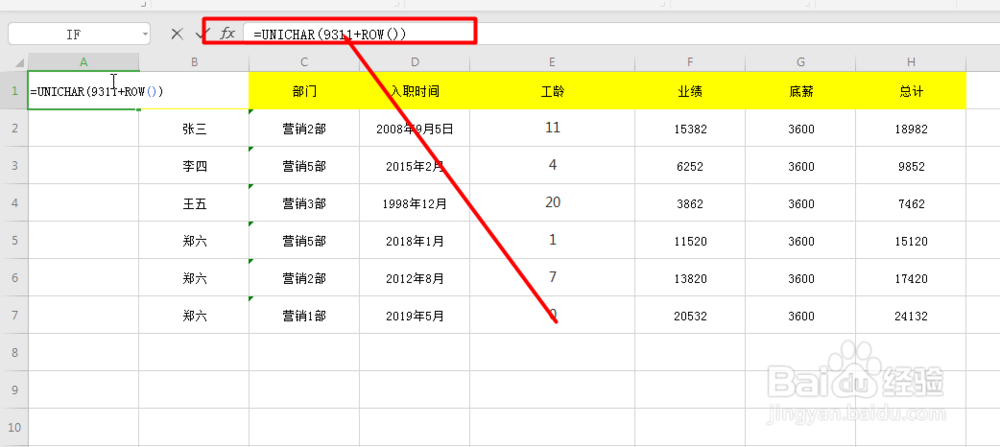Select the 业绩 cell 15382

coord(690,128)
